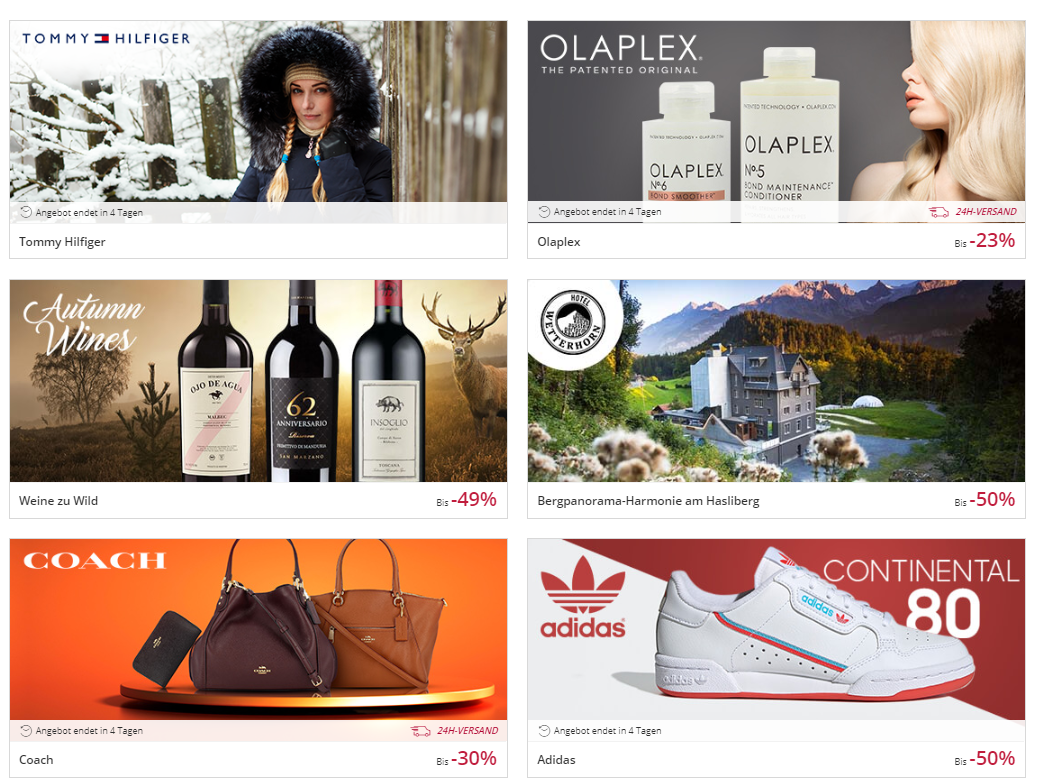The height and width of the screenshot is (778, 1037).
Task: Click the -23% discount label on Olaplex
Action: [x=992, y=240]
